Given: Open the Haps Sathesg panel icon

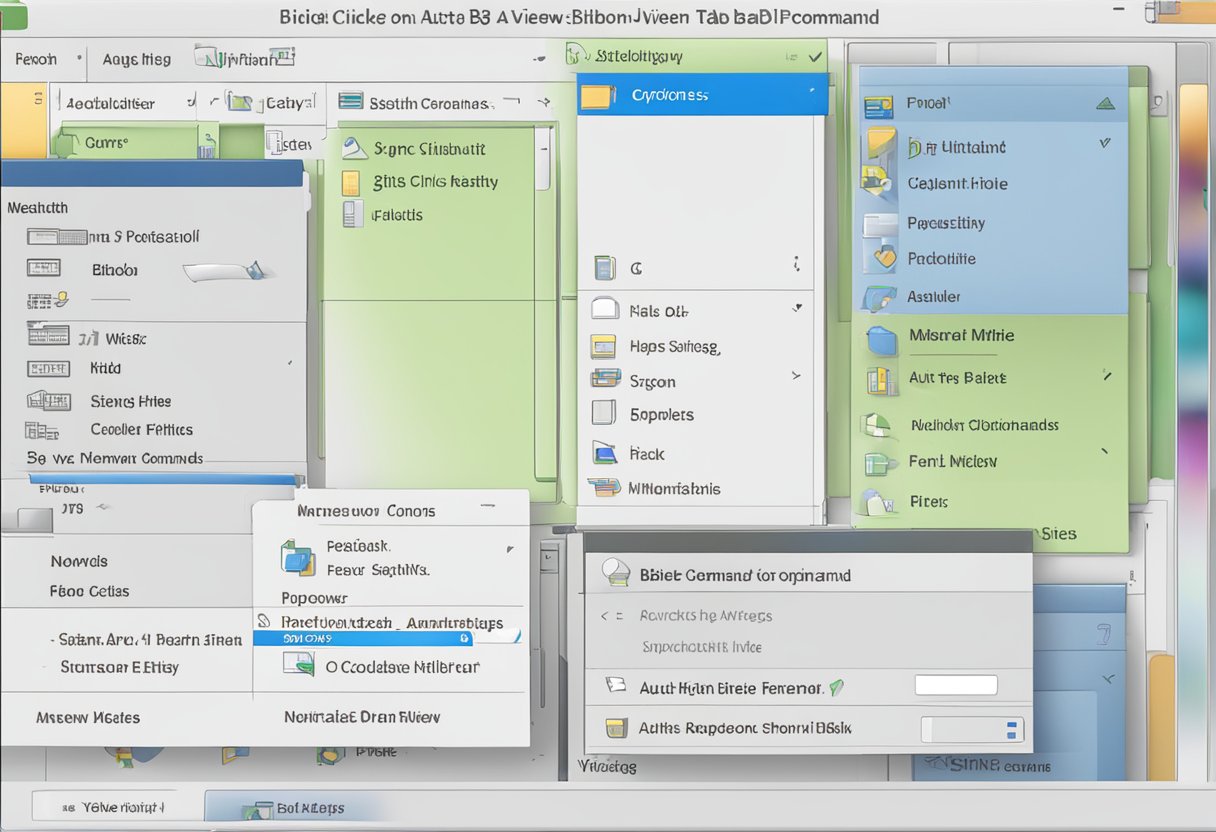Looking at the screenshot, I should pos(605,346).
